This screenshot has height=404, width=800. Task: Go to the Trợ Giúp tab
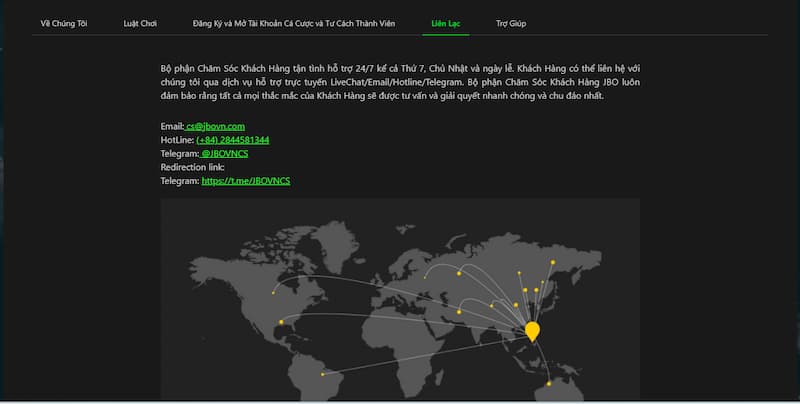[x=510, y=22]
